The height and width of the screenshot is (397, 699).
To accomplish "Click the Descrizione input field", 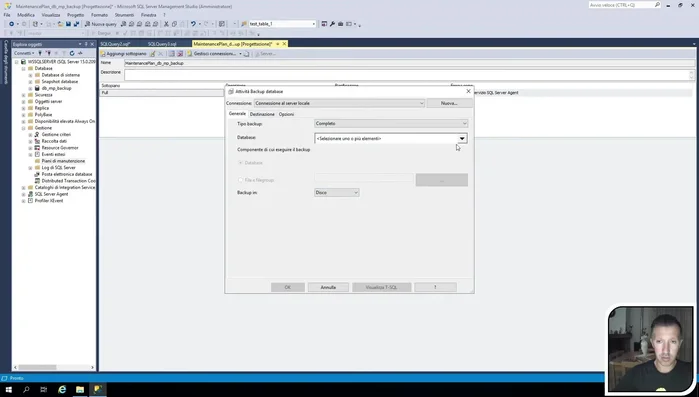I will 409,74.
